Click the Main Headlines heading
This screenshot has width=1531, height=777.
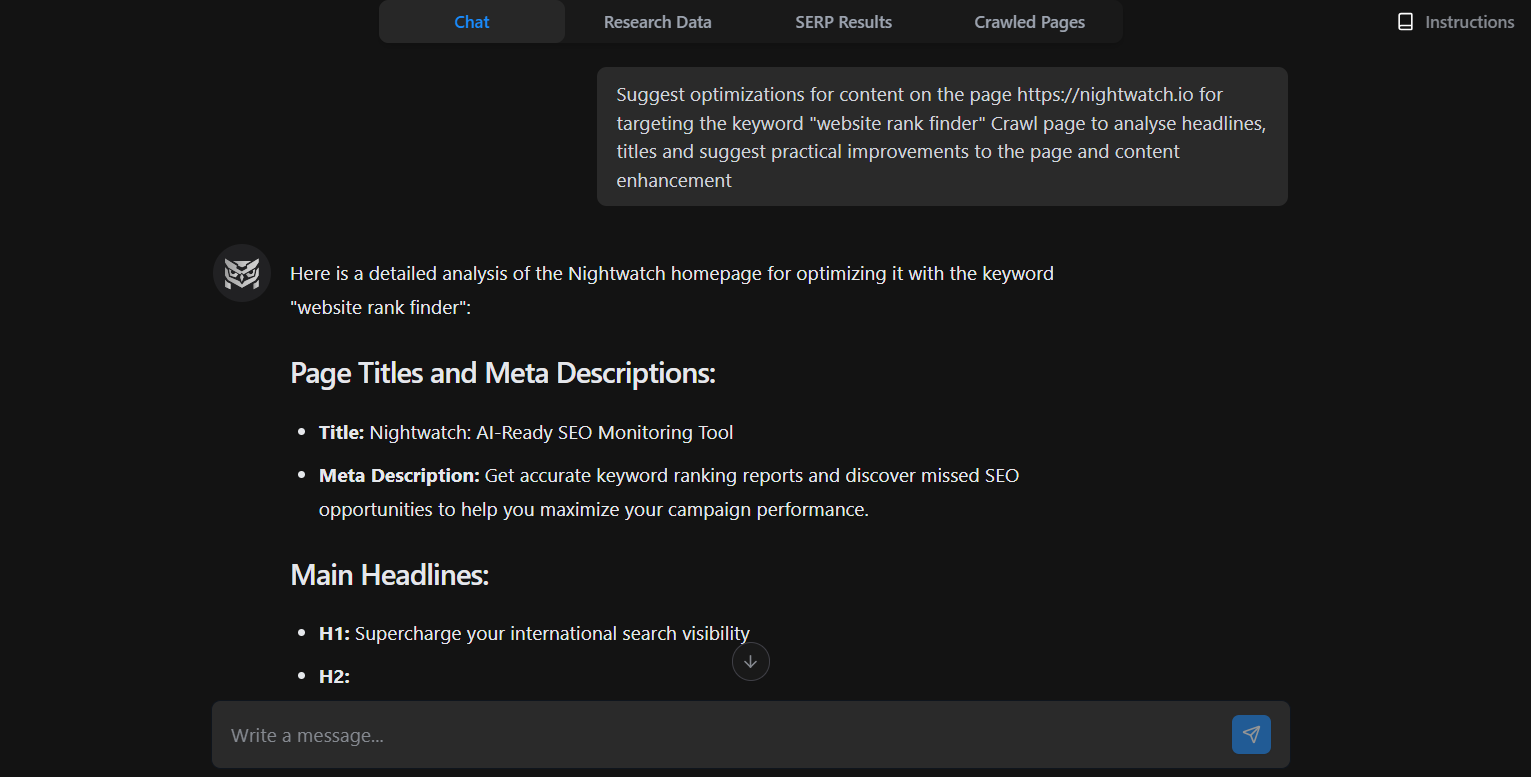pyautogui.click(x=389, y=575)
